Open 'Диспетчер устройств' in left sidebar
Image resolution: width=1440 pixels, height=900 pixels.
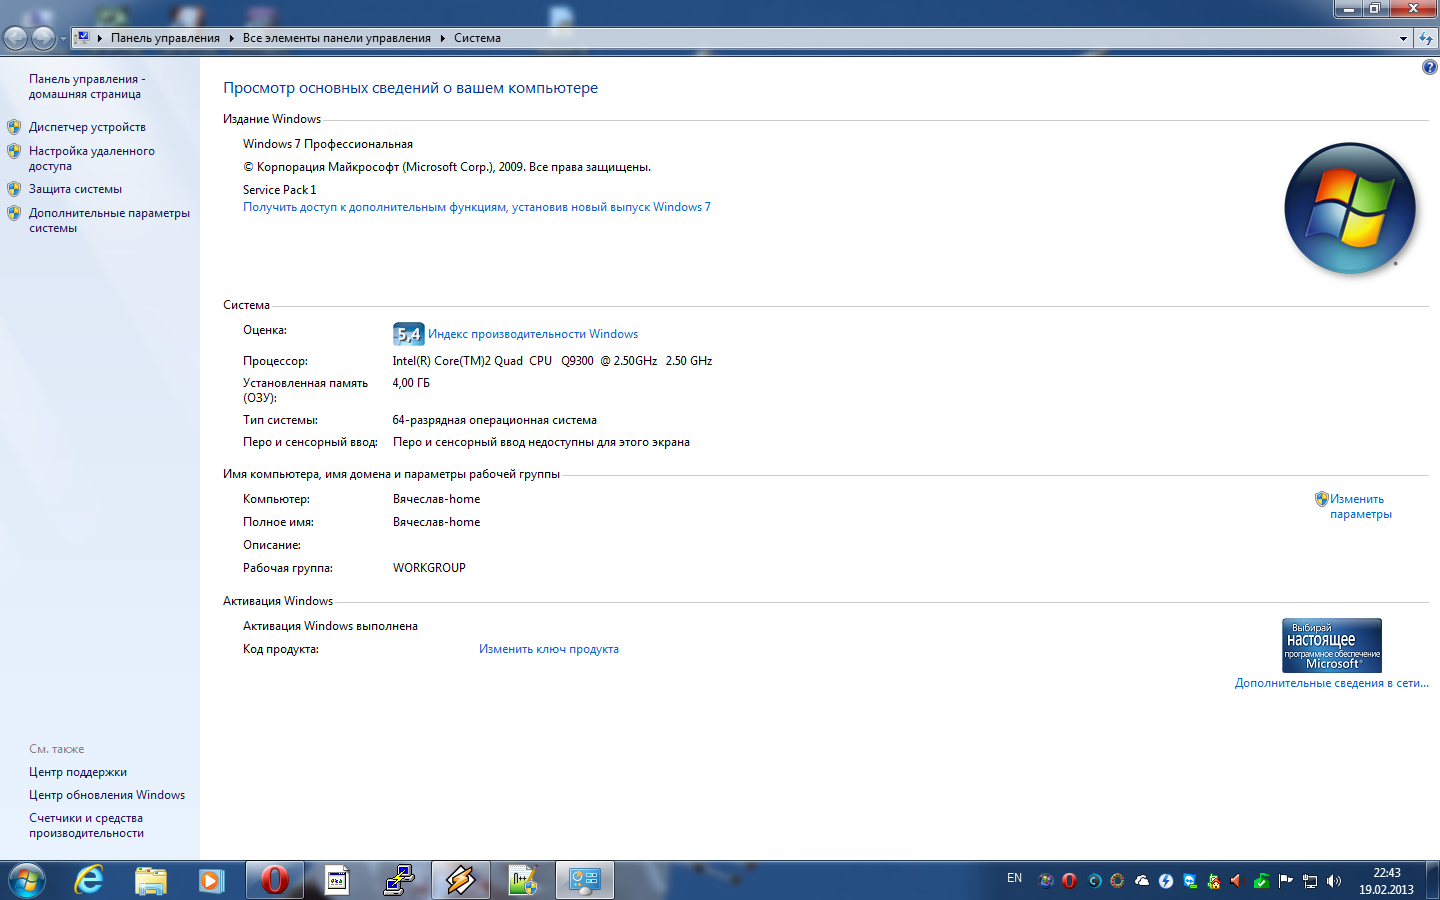coord(87,127)
